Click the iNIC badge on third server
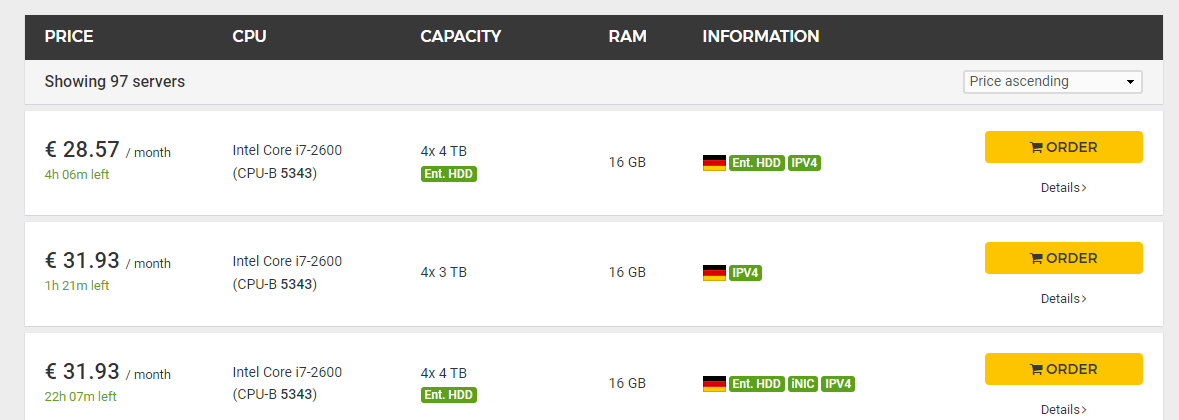 coord(803,383)
